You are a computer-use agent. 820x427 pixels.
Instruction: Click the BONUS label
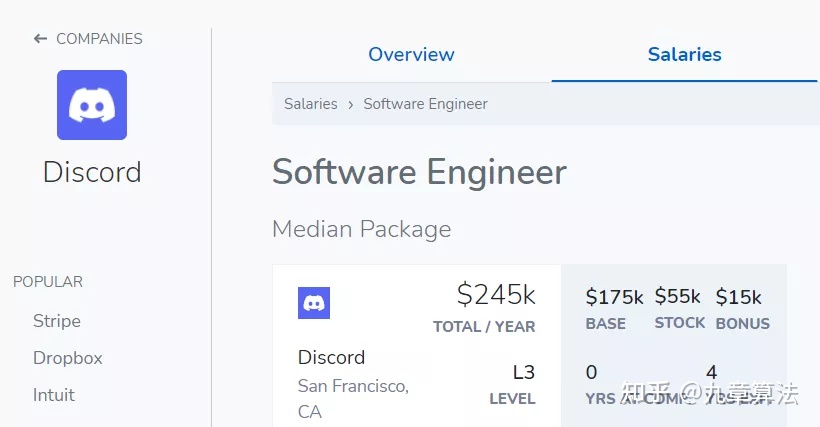pos(743,324)
